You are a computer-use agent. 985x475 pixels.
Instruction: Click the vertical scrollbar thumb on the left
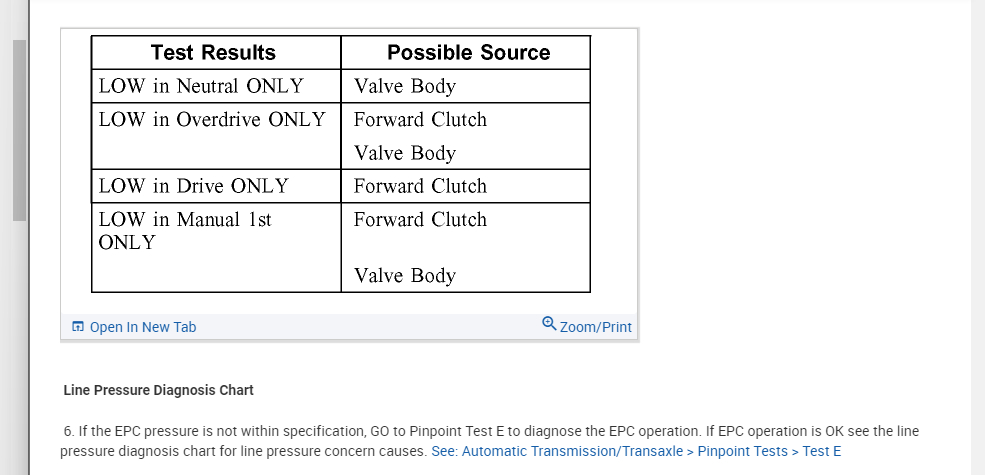19,130
